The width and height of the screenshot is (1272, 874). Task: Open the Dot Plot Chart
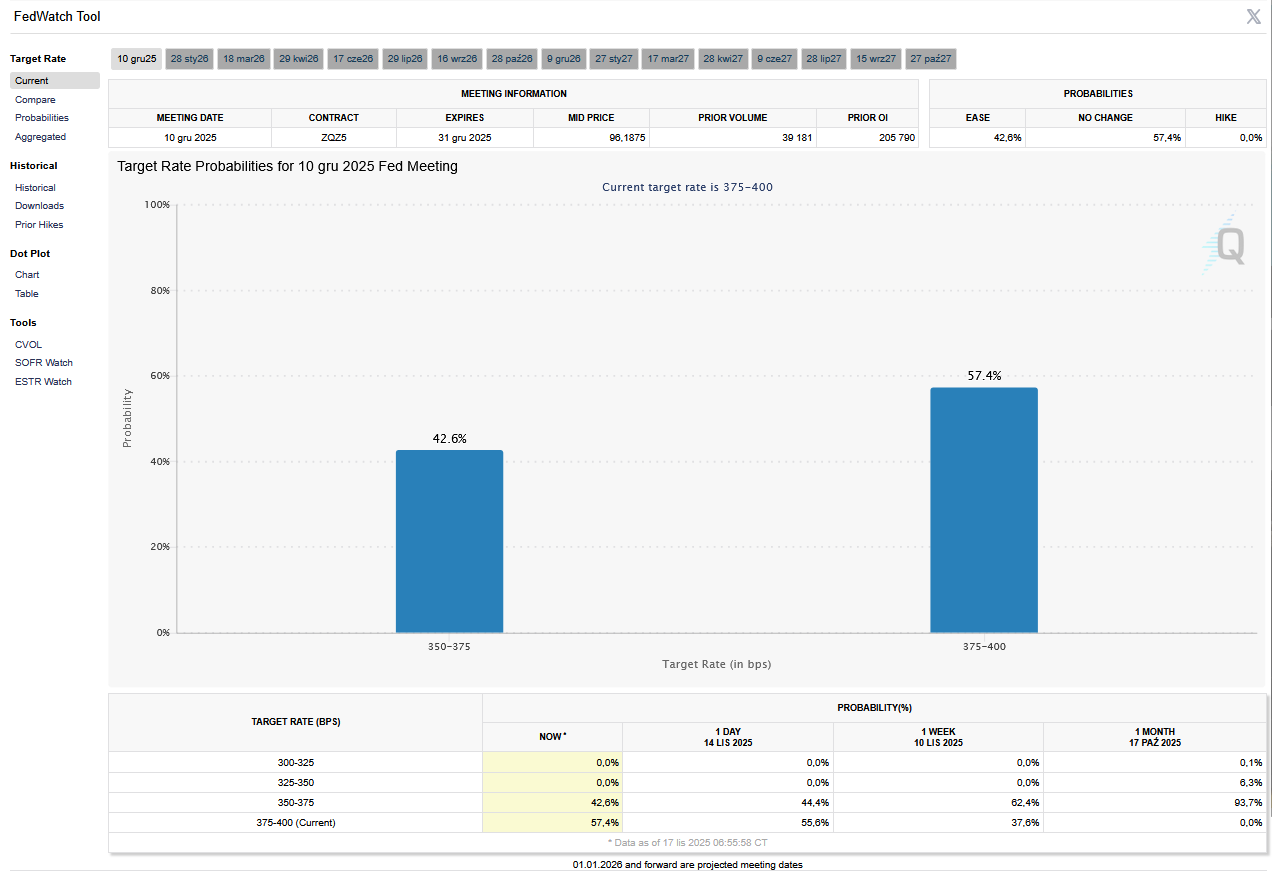(27, 275)
